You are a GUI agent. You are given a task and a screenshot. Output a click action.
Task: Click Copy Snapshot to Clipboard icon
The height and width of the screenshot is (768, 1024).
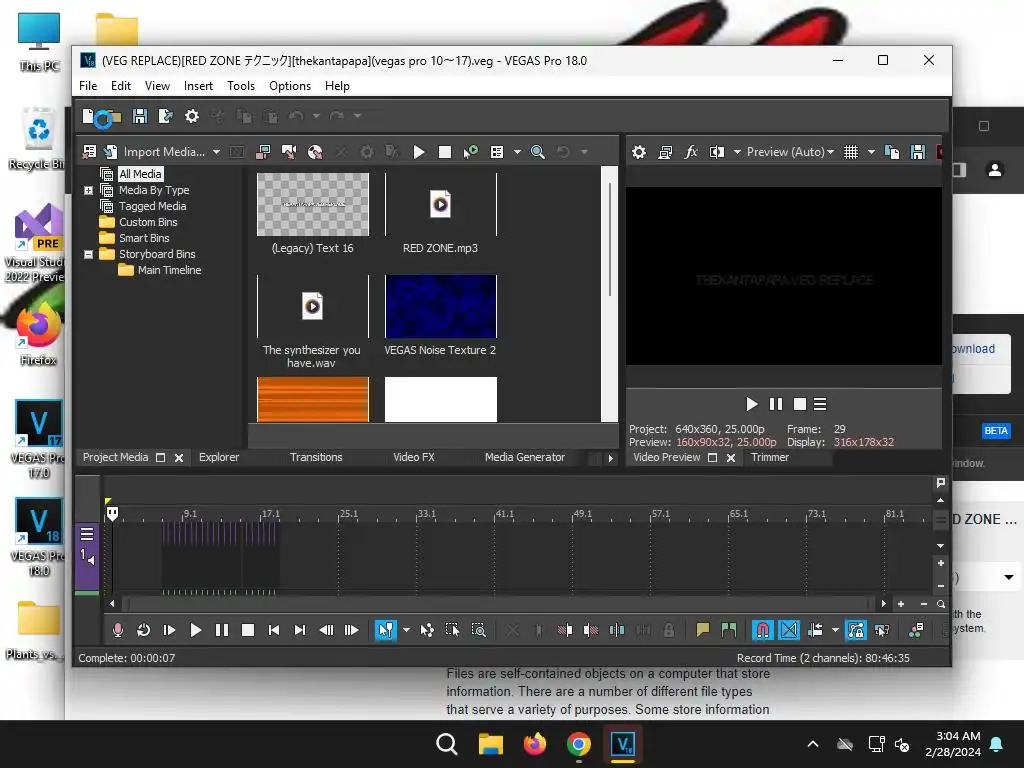click(891, 152)
